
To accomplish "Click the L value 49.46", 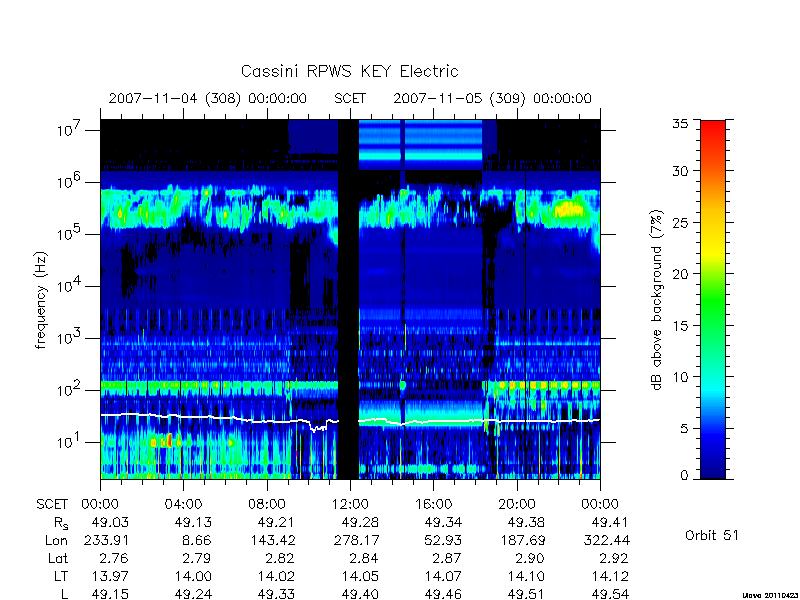I will [443, 594].
